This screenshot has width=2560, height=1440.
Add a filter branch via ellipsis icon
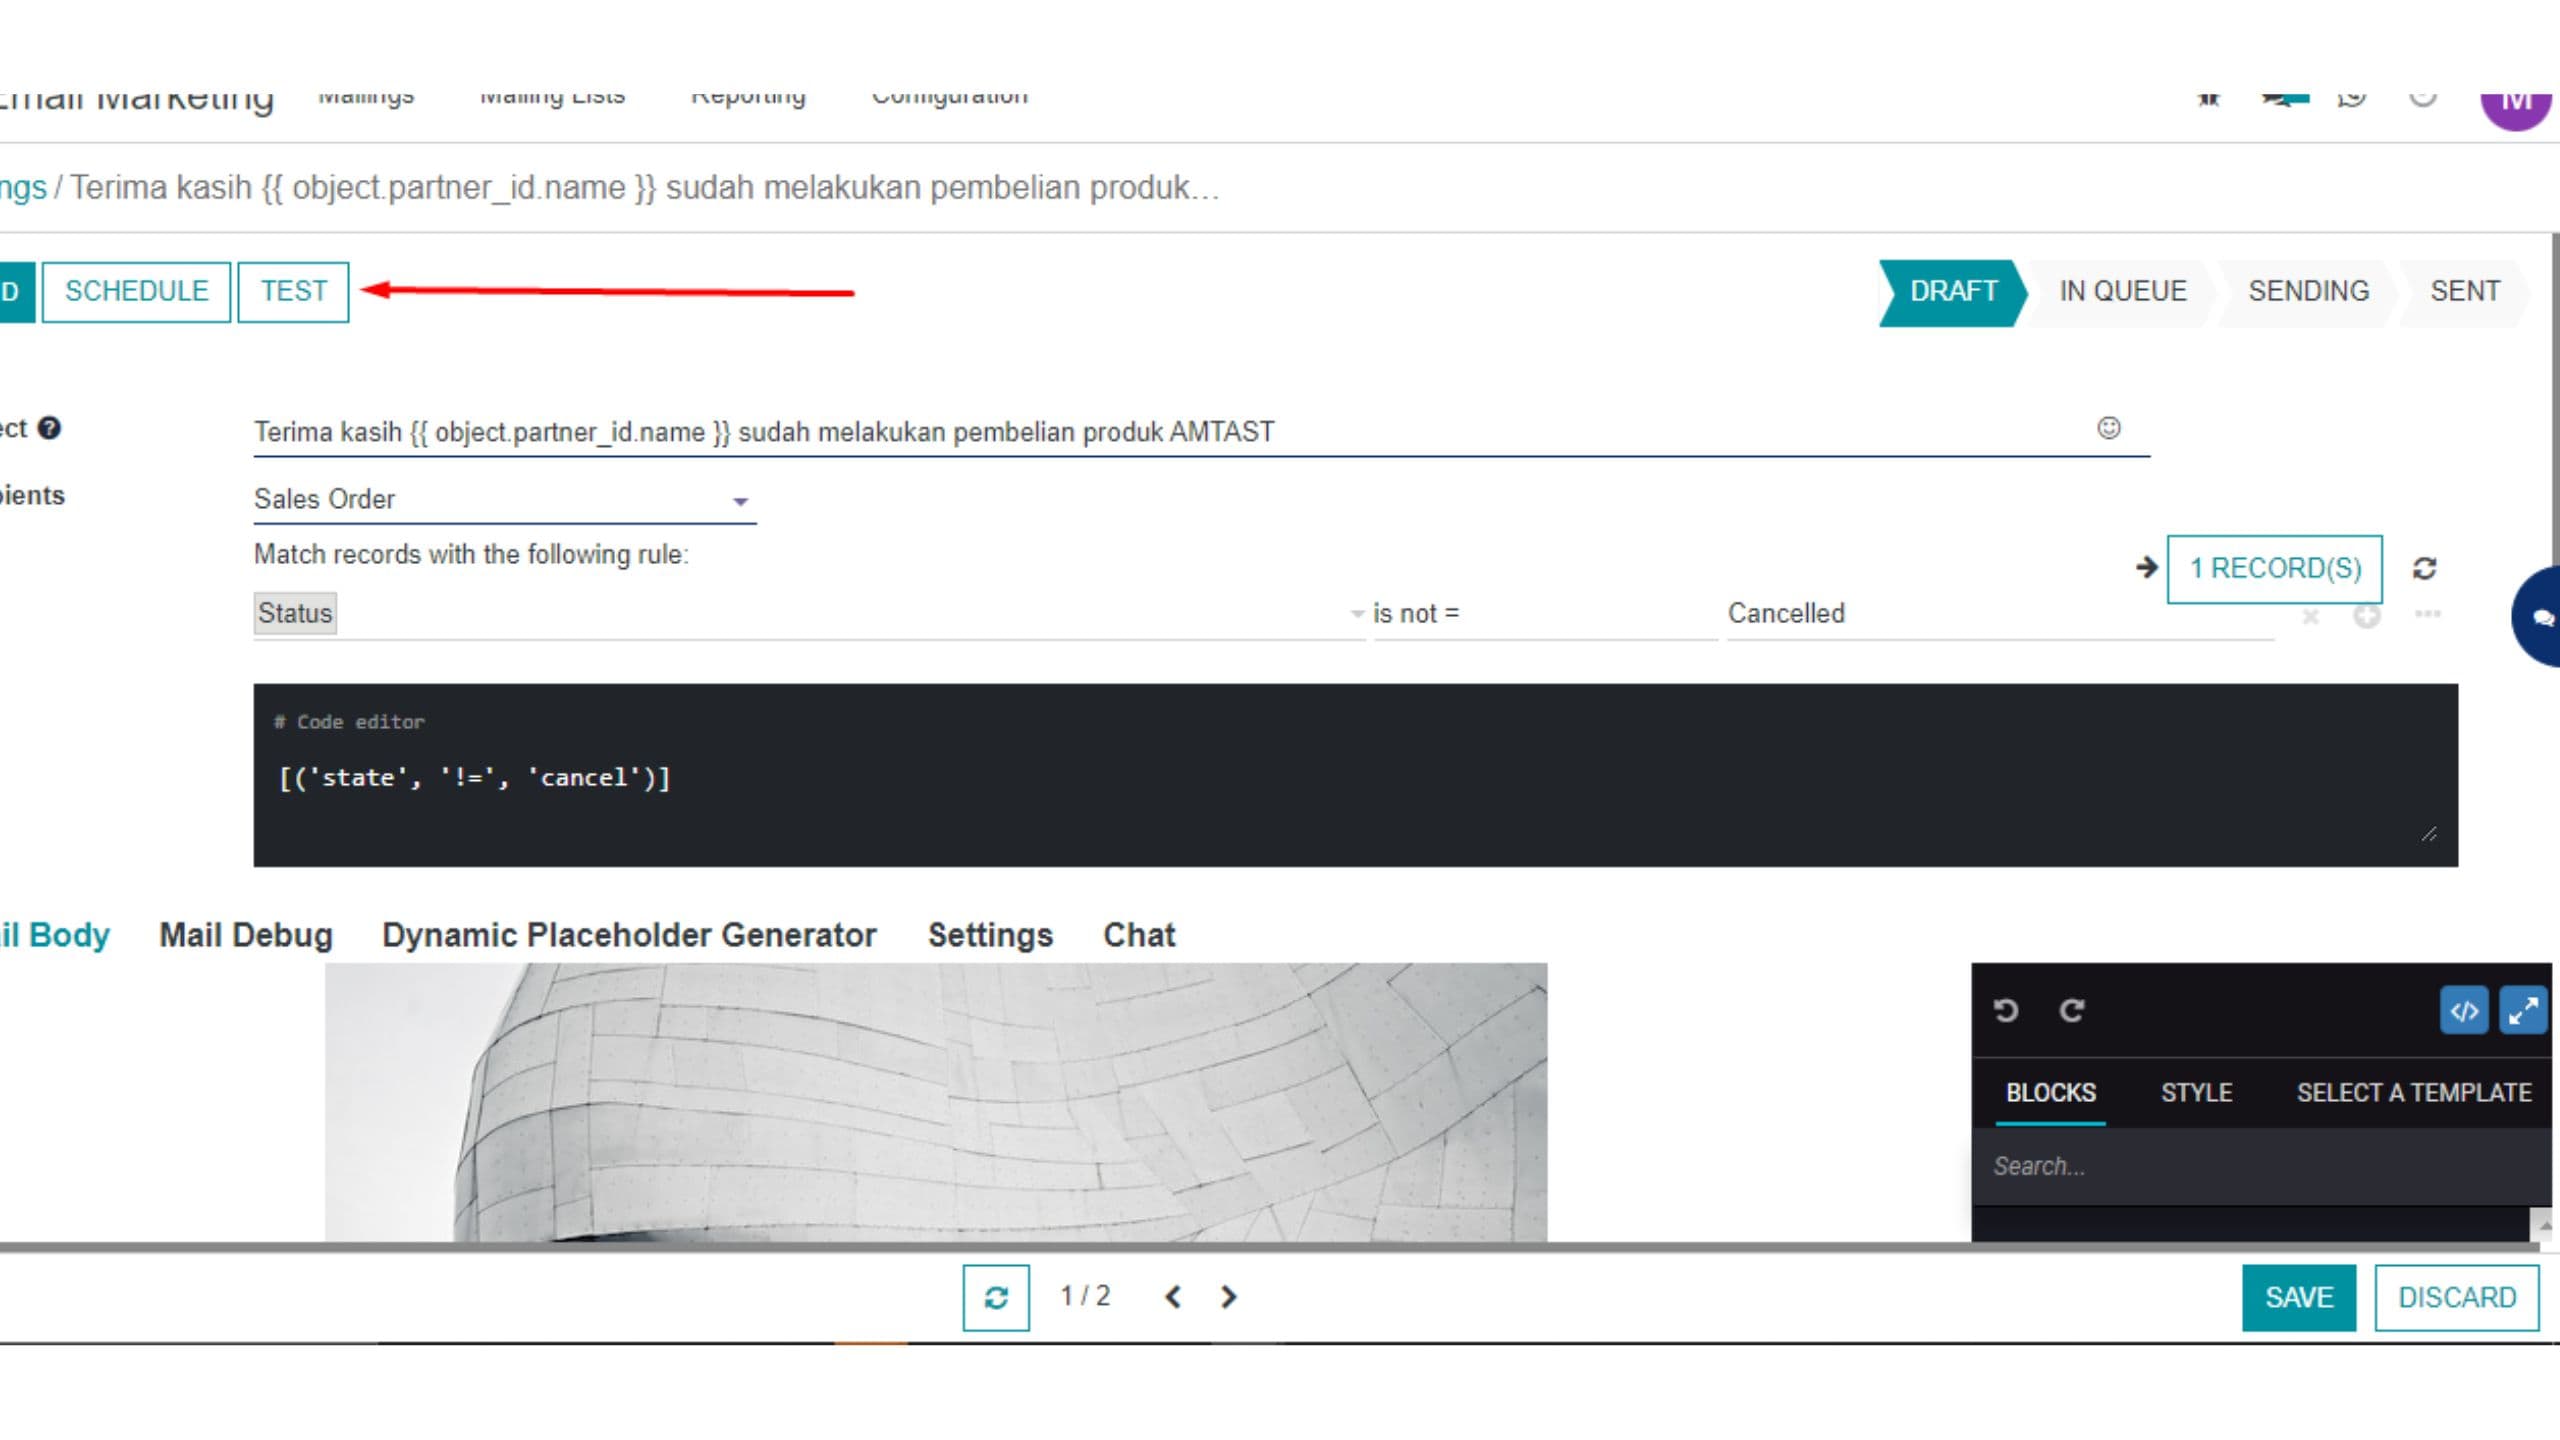(x=2427, y=613)
